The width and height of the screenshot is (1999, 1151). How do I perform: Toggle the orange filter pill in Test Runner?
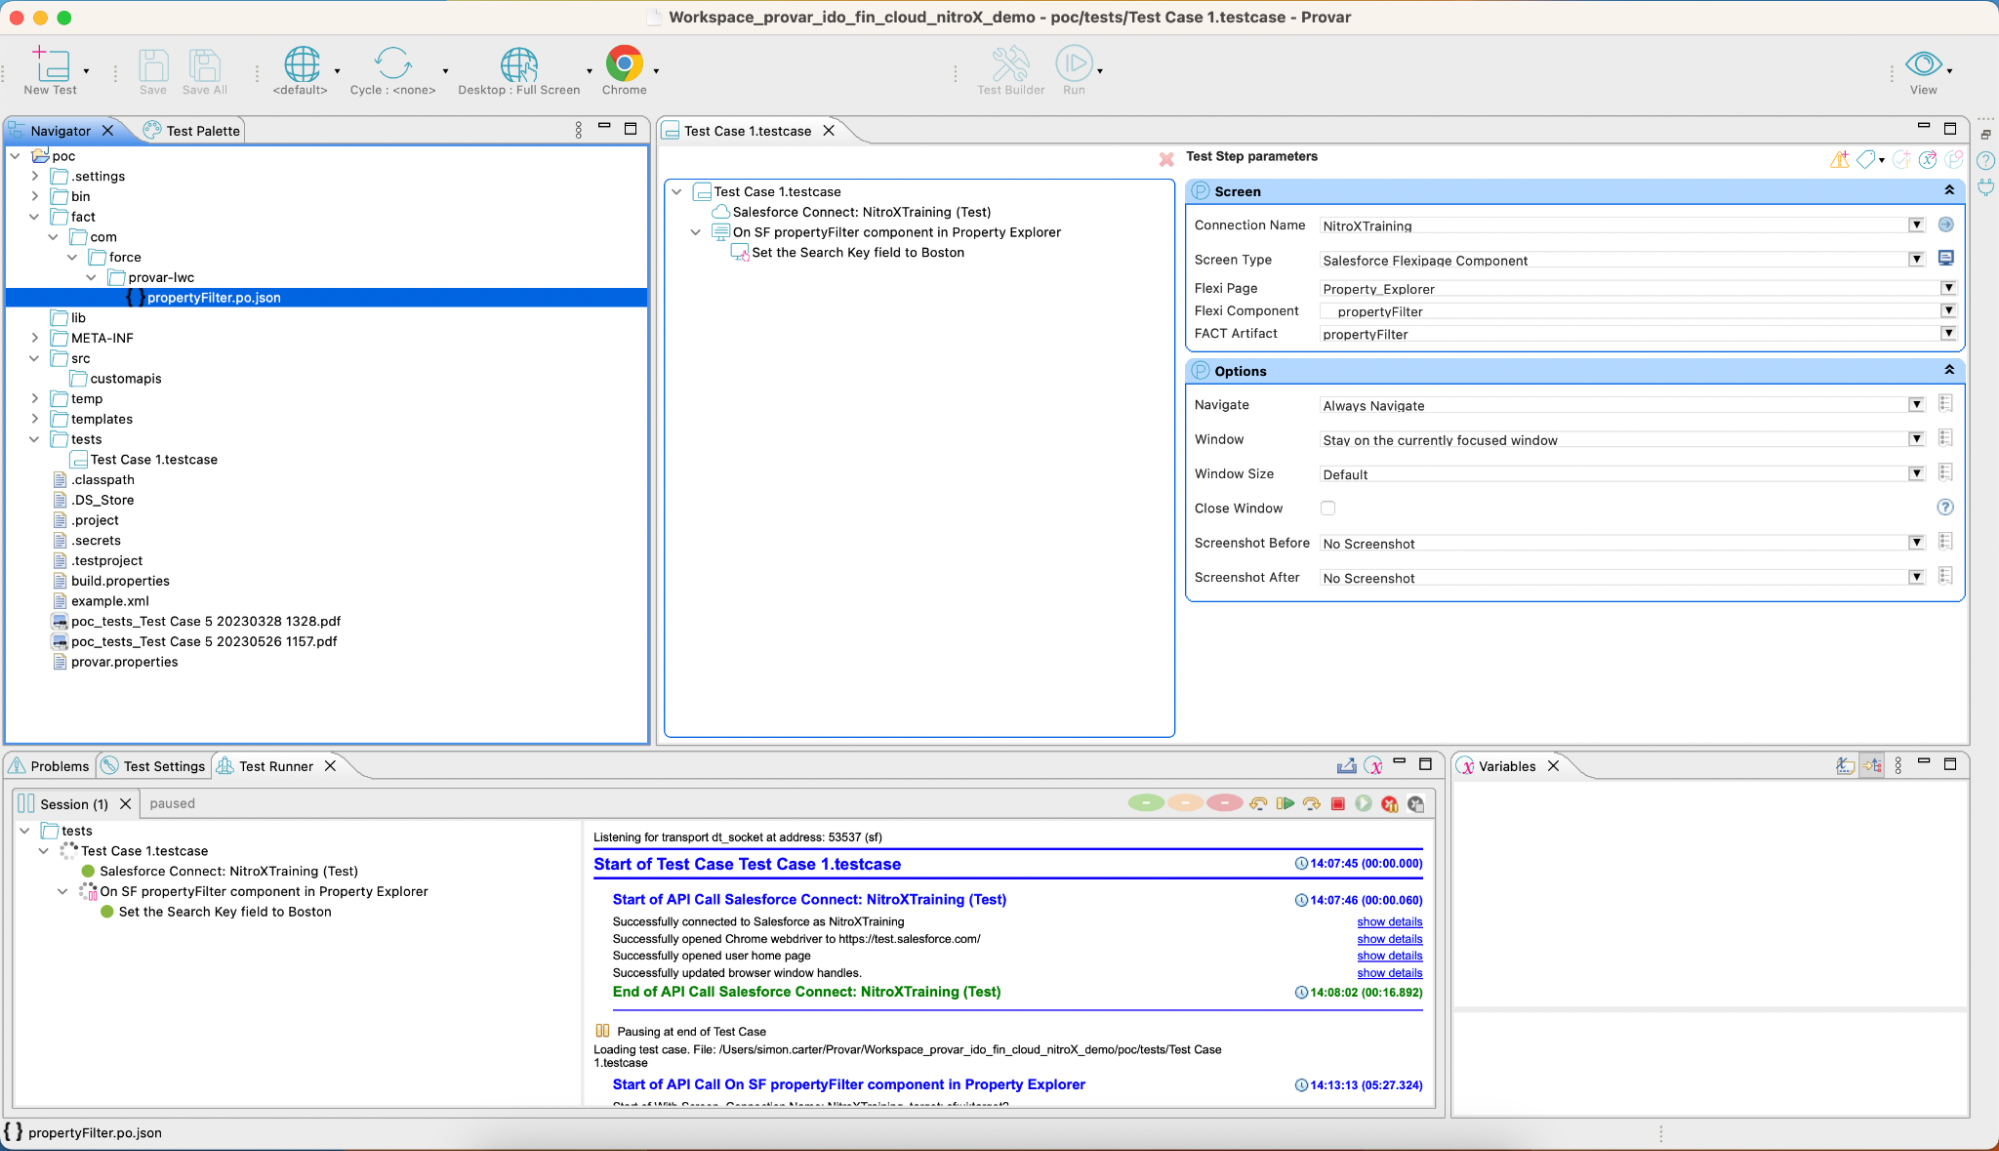1185,803
